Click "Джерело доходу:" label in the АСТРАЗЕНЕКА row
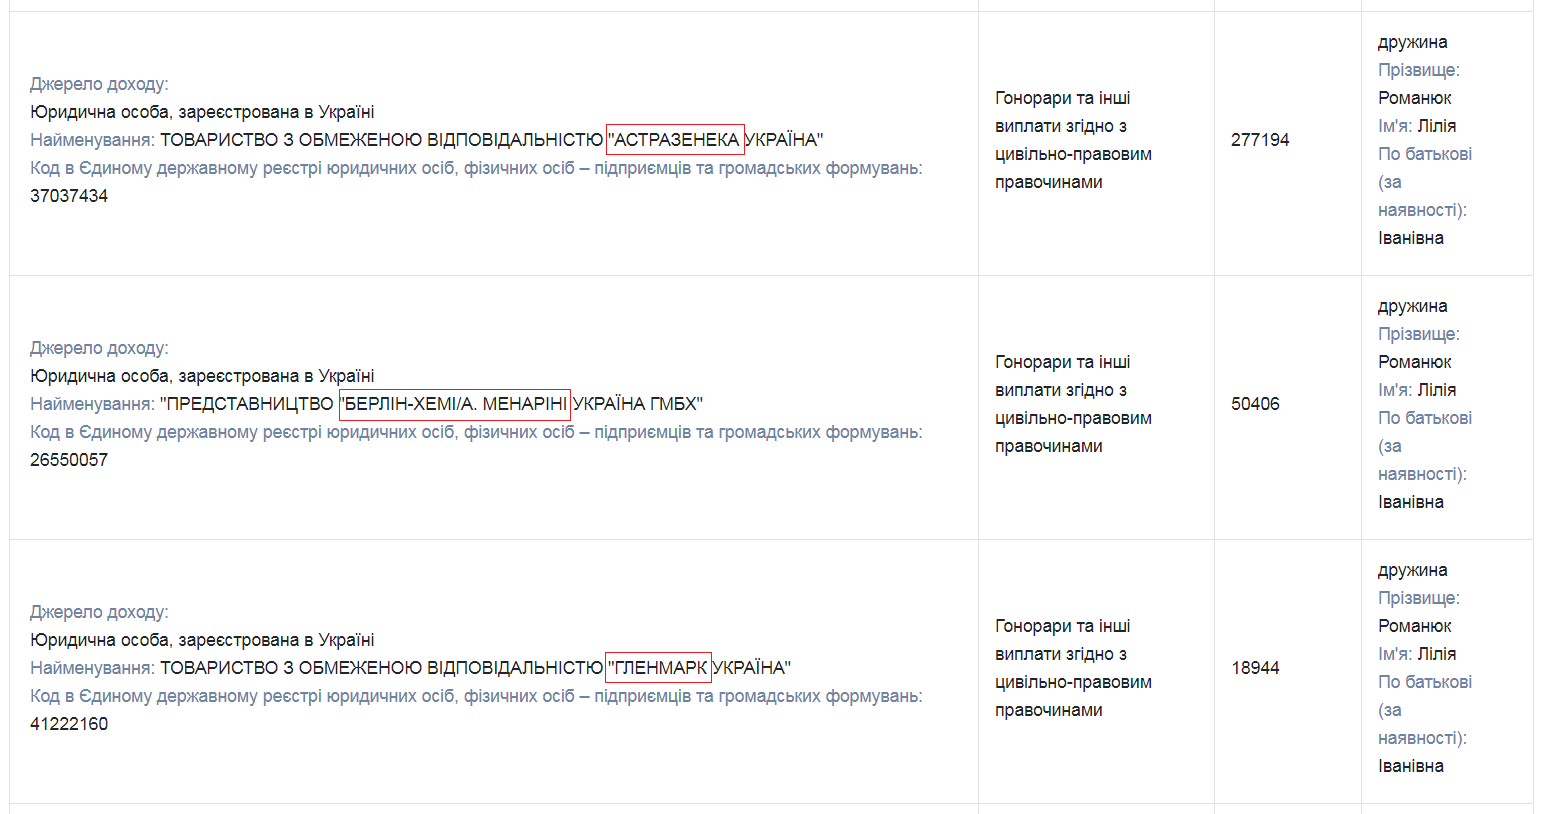Viewport: 1548px width, 814px height. tap(99, 84)
